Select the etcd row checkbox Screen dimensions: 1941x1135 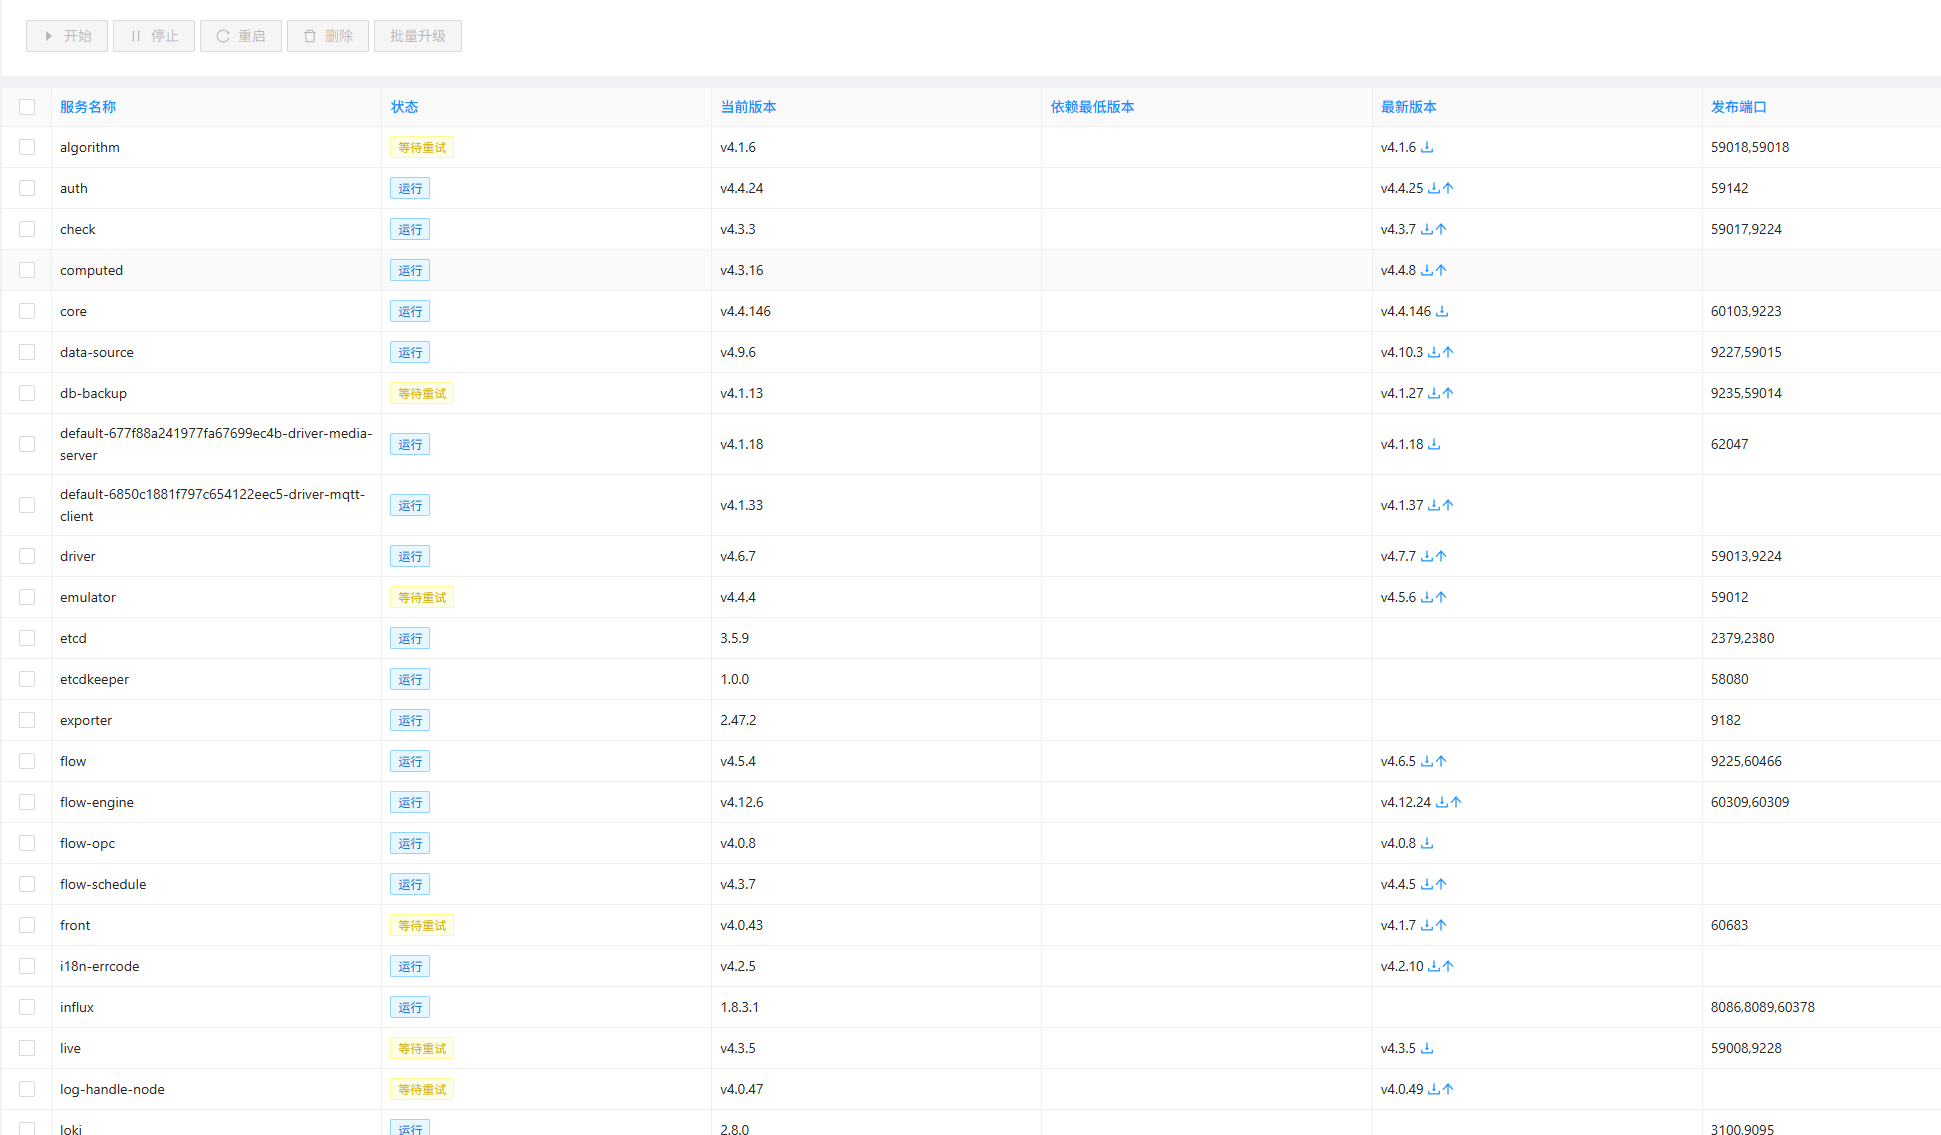pos(27,638)
